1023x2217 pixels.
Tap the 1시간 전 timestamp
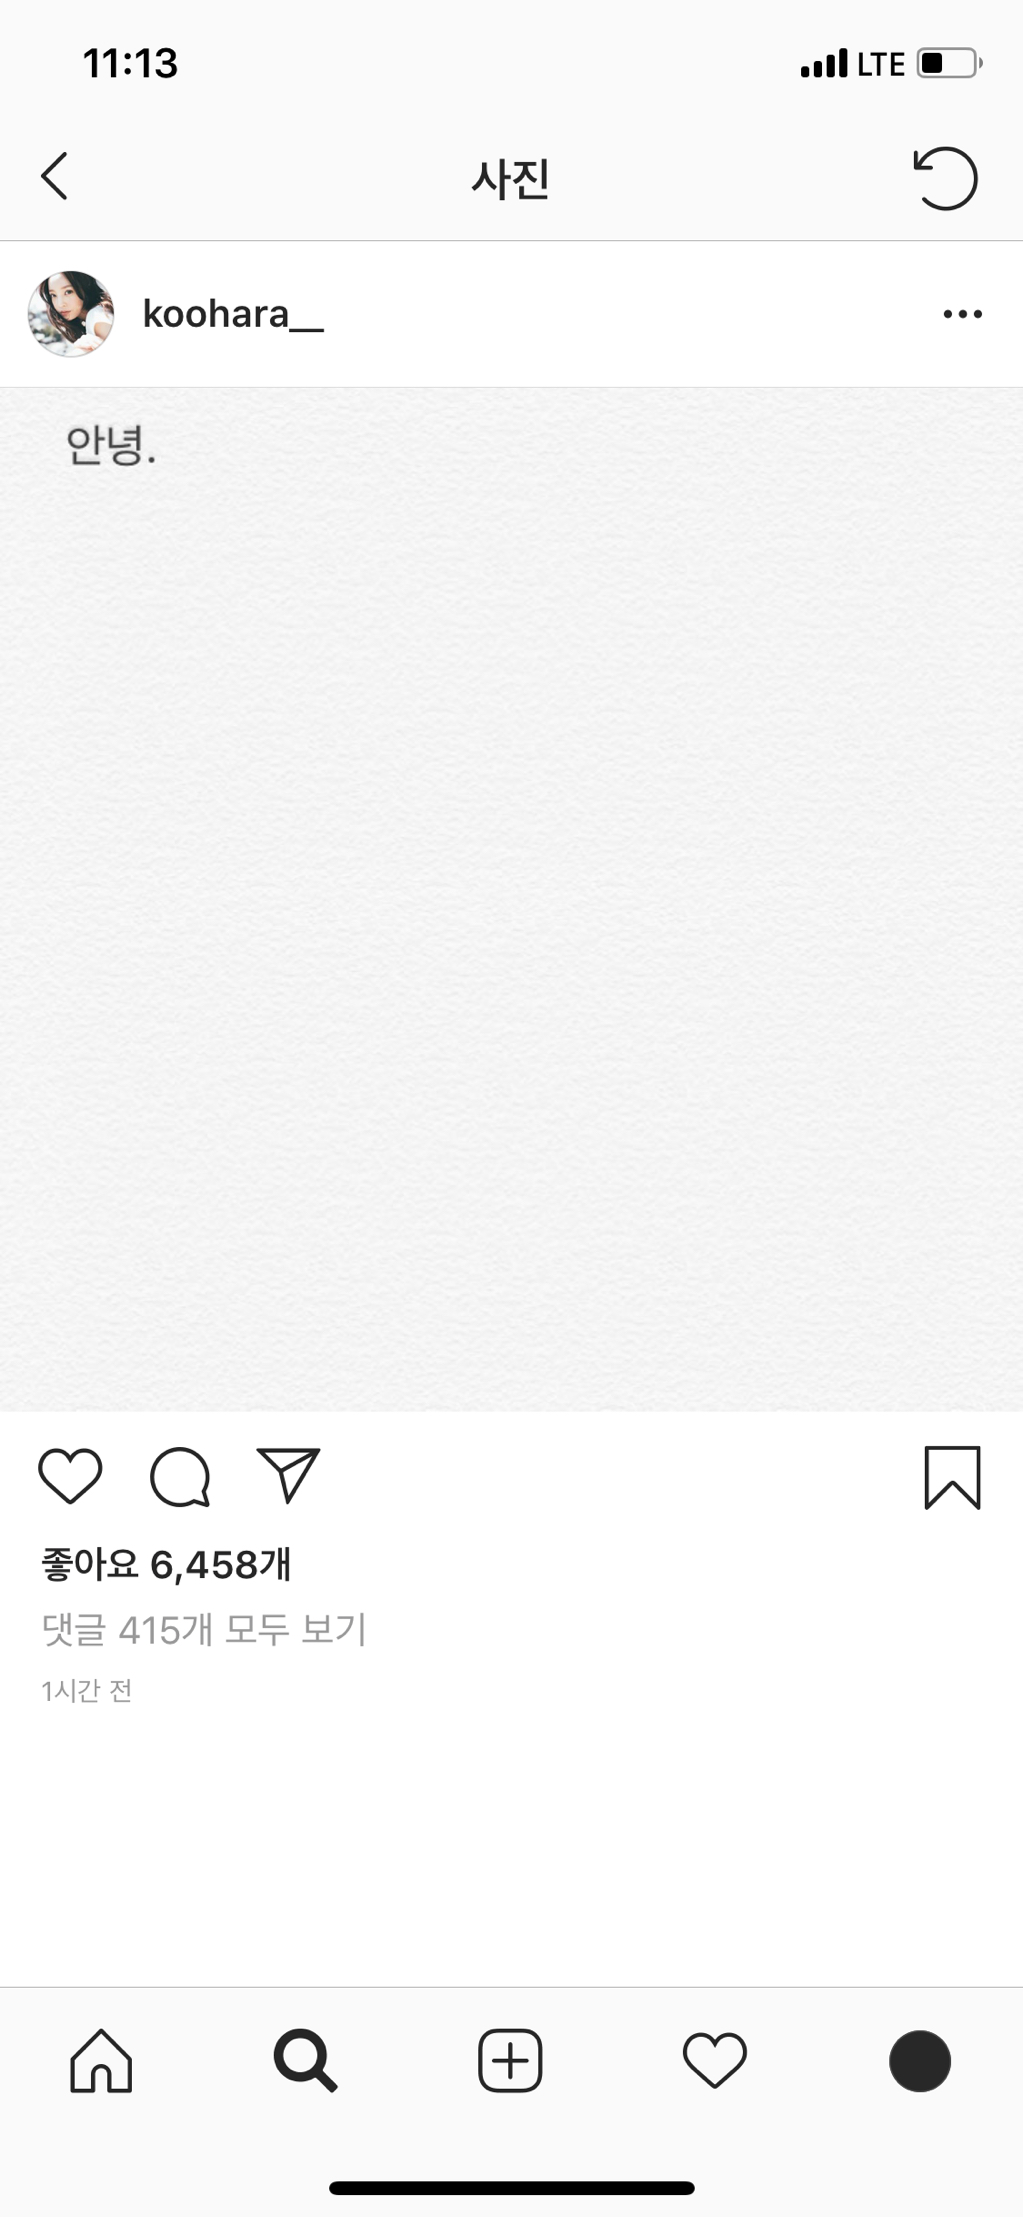tap(87, 1691)
